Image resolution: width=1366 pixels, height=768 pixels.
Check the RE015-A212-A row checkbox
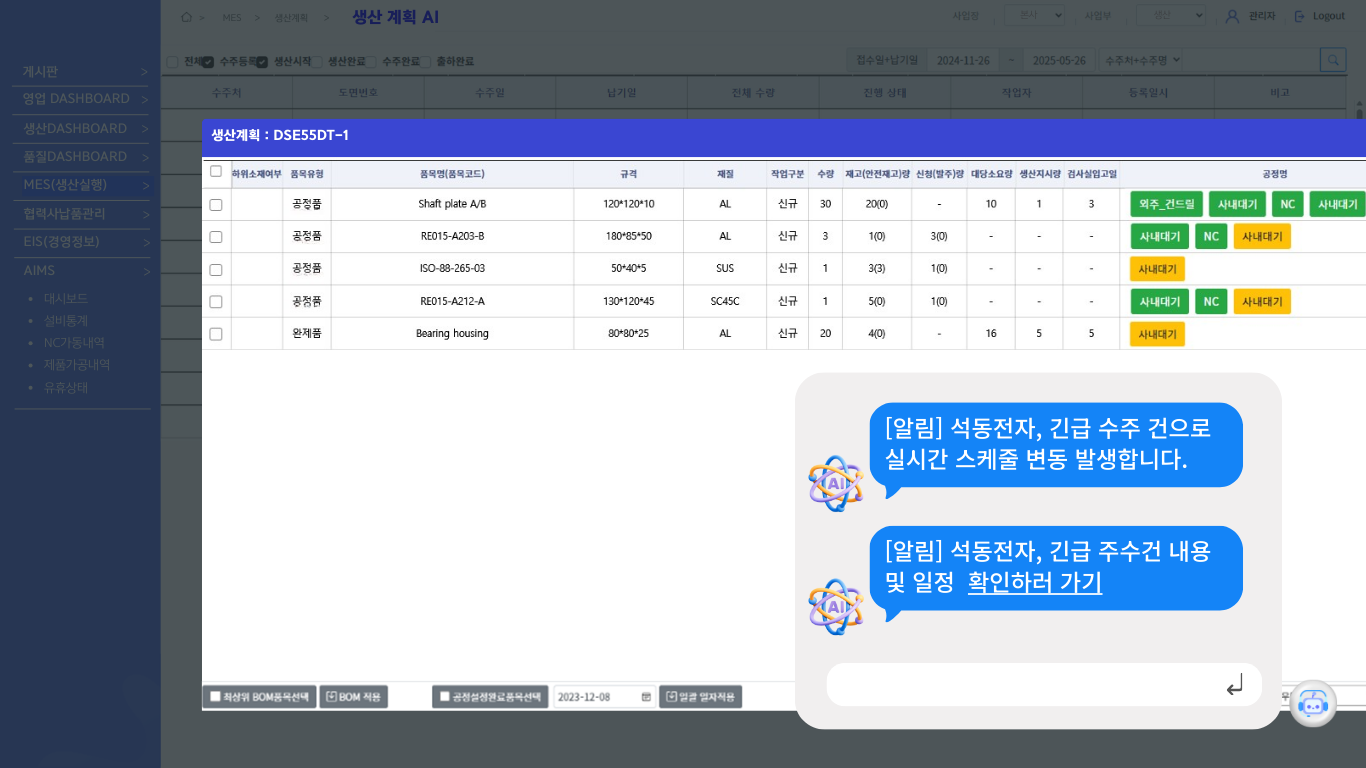pyautogui.click(x=216, y=302)
